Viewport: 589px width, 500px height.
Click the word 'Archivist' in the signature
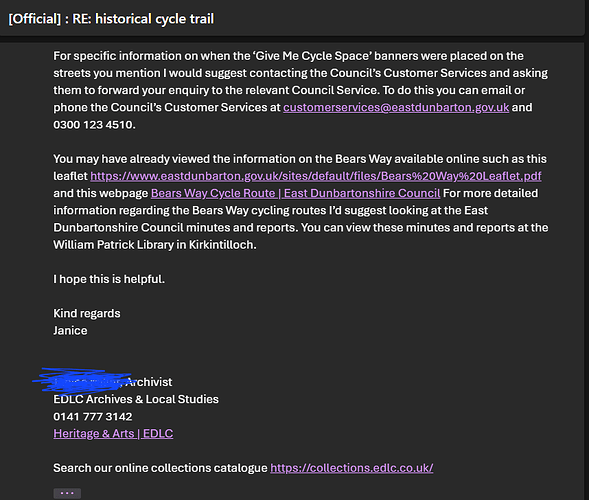point(149,382)
